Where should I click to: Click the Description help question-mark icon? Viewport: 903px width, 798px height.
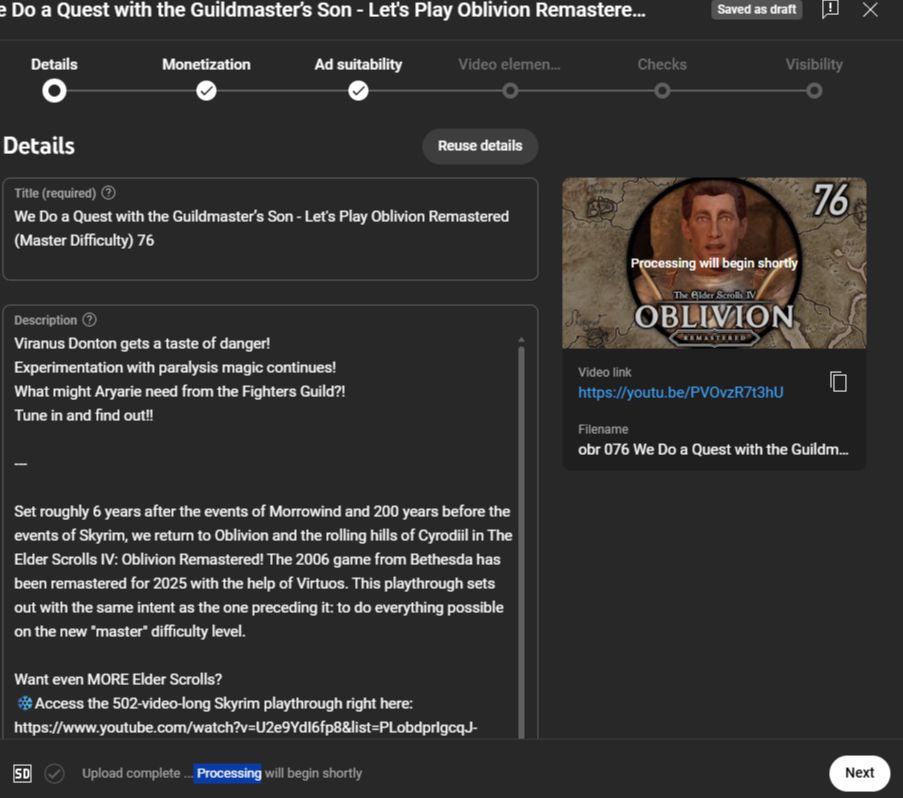[x=89, y=320]
